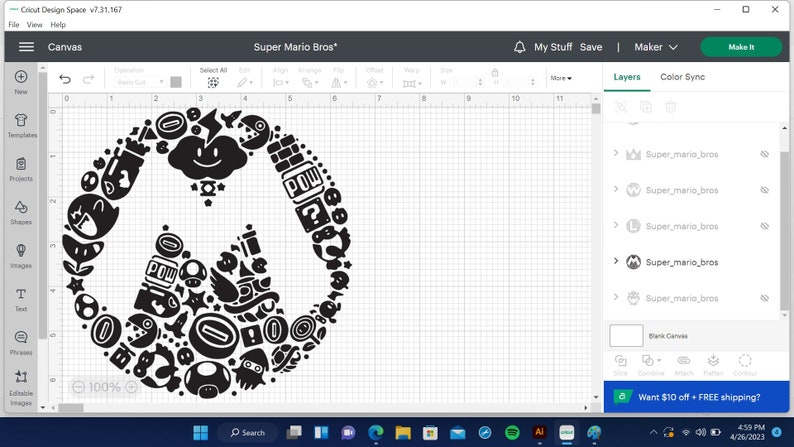Show the L-icon Super_mario_bros layer
This screenshot has height=447, width=794.
click(765, 226)
